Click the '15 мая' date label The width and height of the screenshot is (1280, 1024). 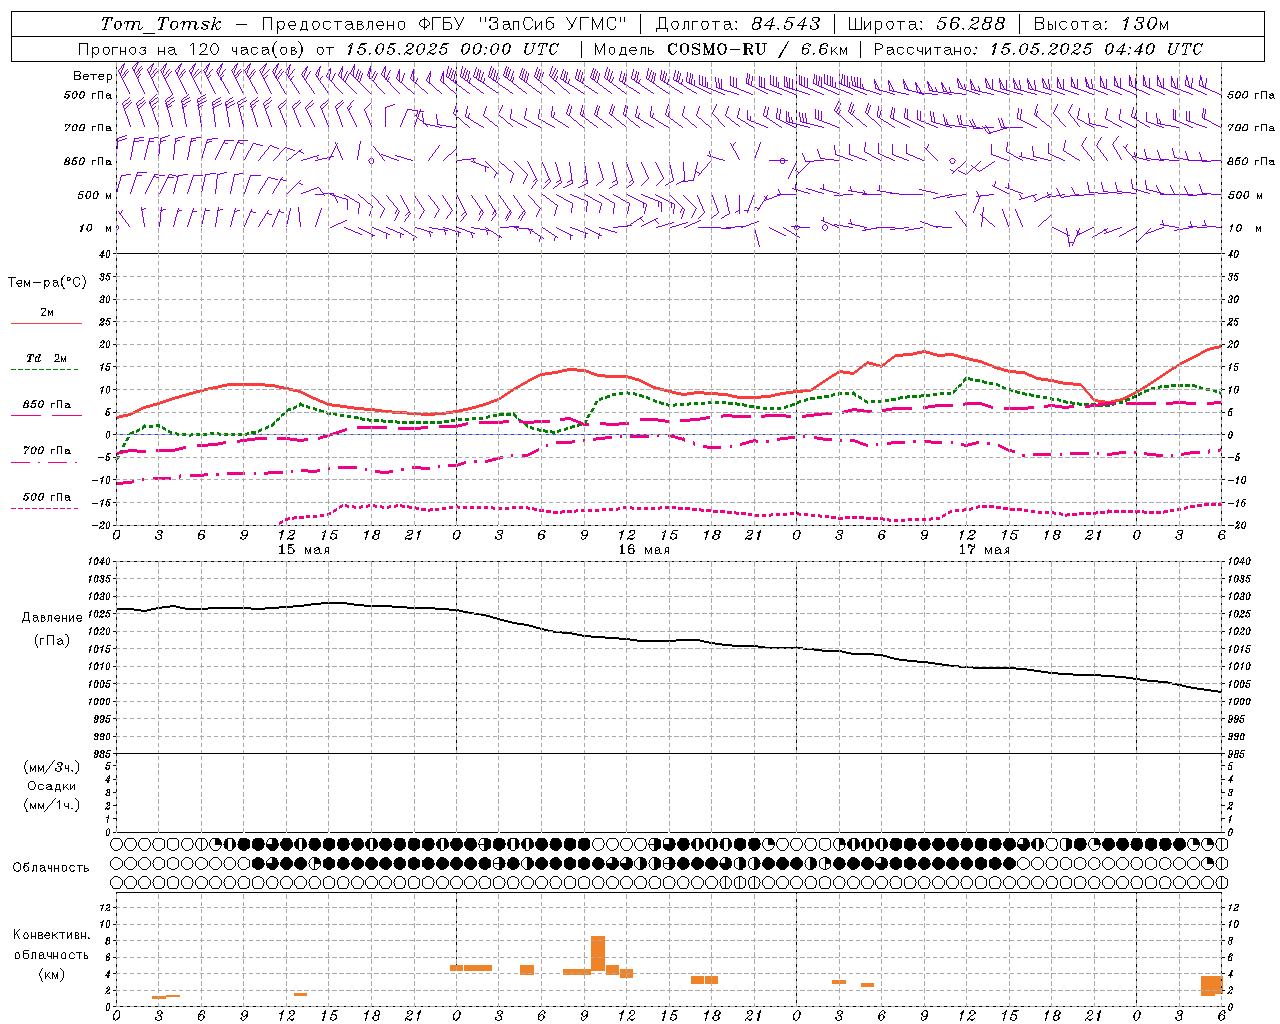point(303,550)
